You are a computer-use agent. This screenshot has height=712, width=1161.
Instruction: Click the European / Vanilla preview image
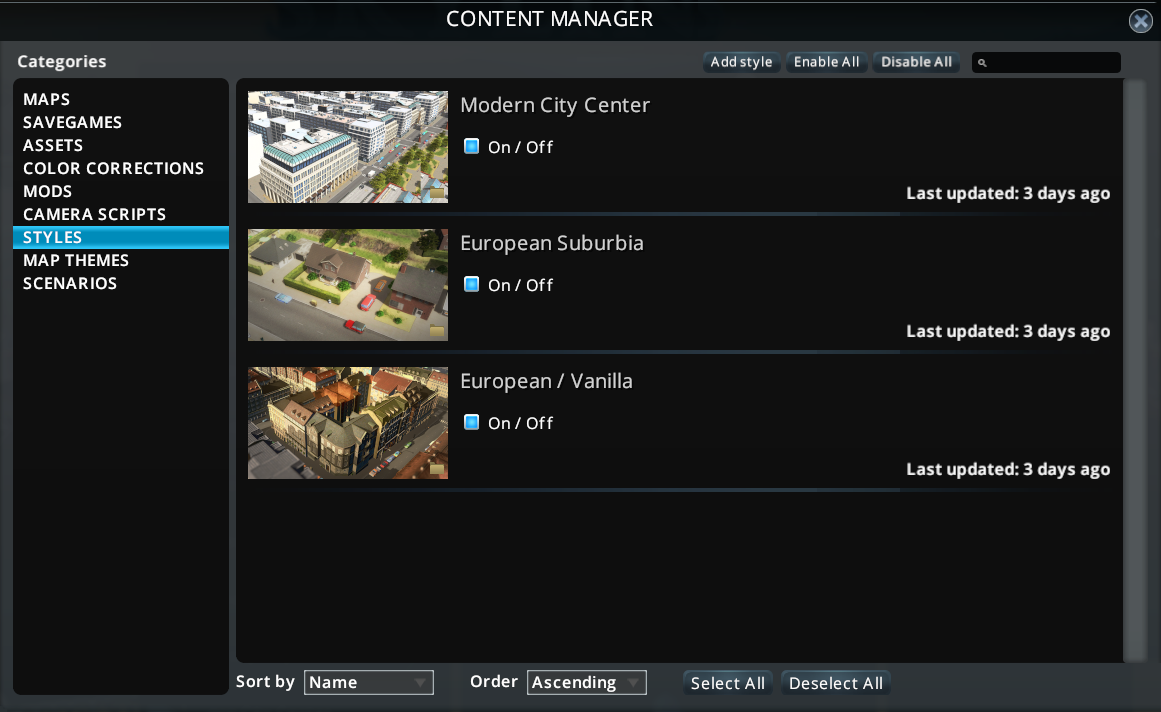tap(347, 423)
